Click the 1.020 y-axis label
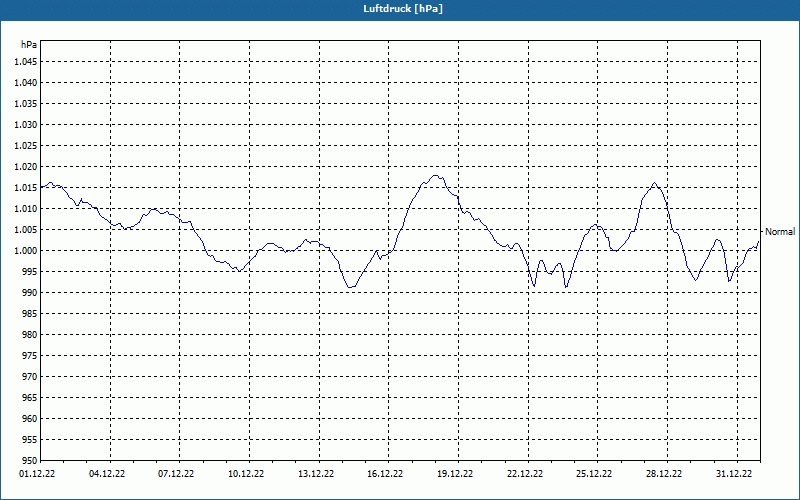The width and height of the screenshot is (800, 500). pos(25,166)
